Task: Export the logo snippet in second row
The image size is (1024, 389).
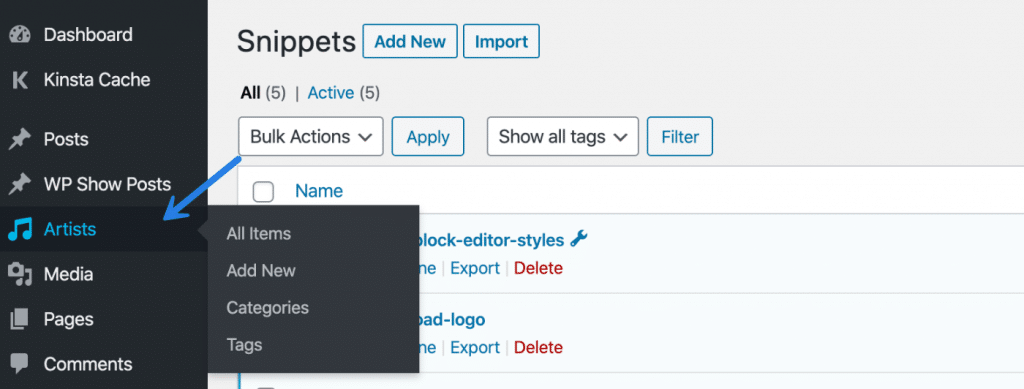Action: pos(475,347)
